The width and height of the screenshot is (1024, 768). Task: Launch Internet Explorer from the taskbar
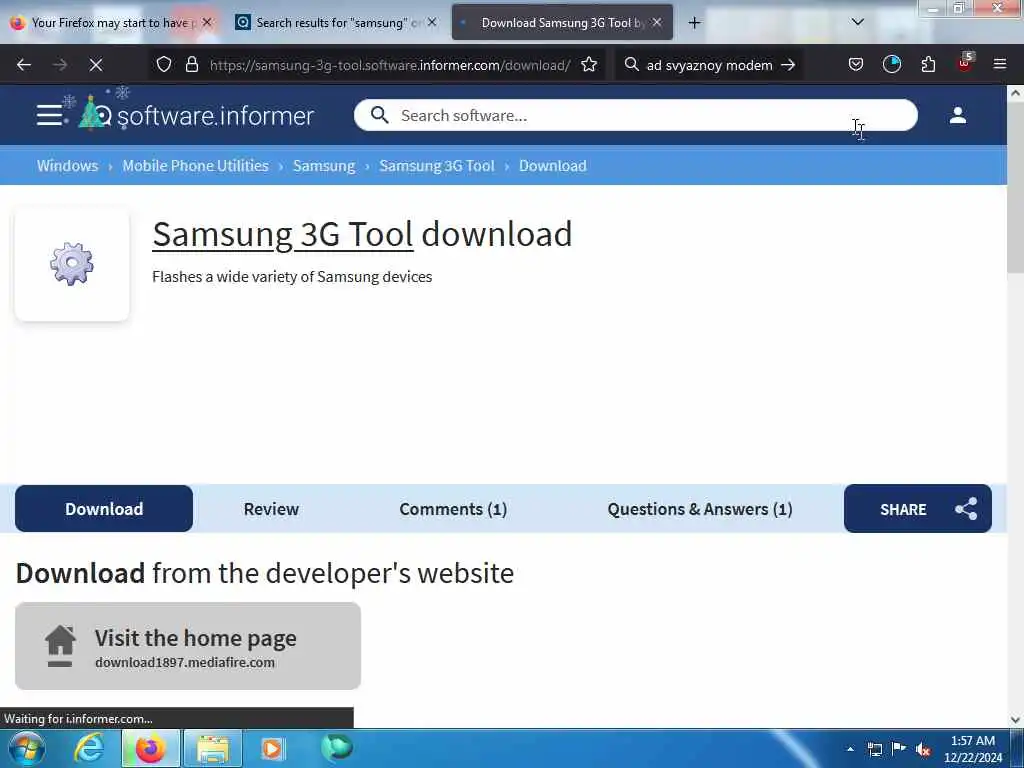point(88,748)
